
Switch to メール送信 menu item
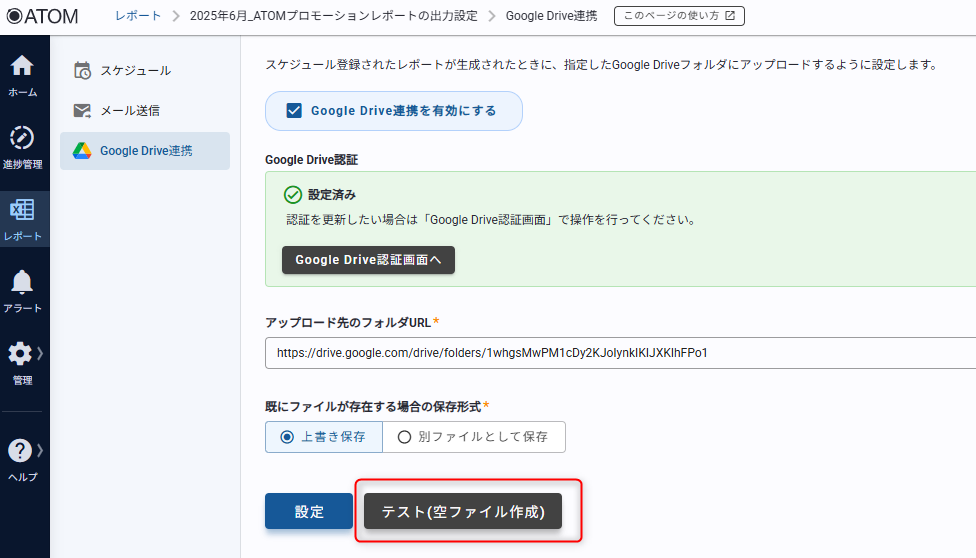130,110
